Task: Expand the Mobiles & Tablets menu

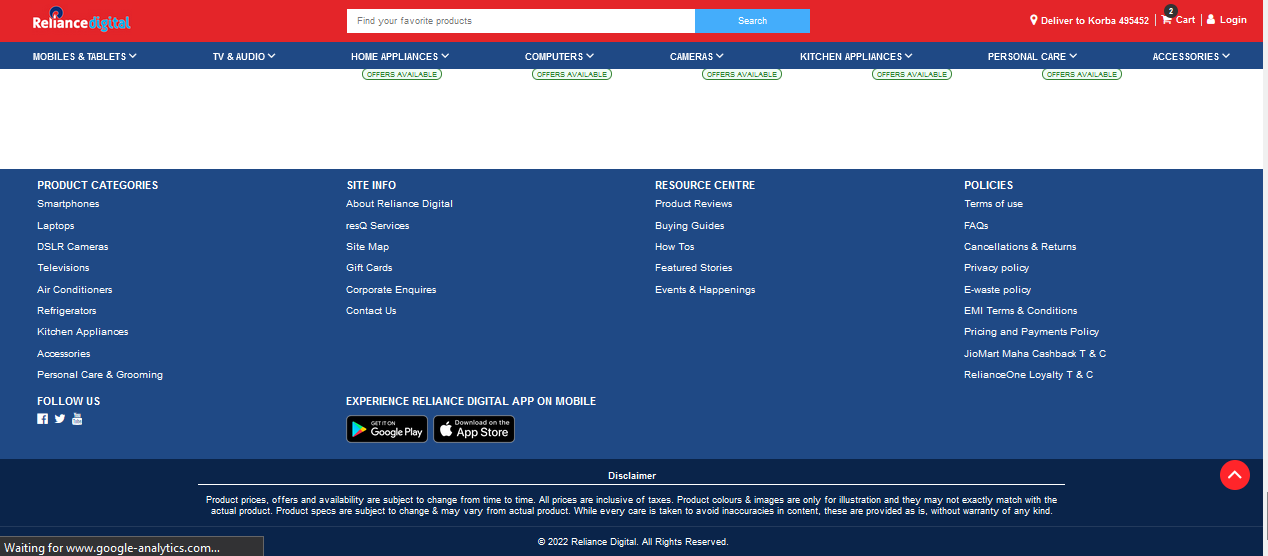Action: click(84, 57)
